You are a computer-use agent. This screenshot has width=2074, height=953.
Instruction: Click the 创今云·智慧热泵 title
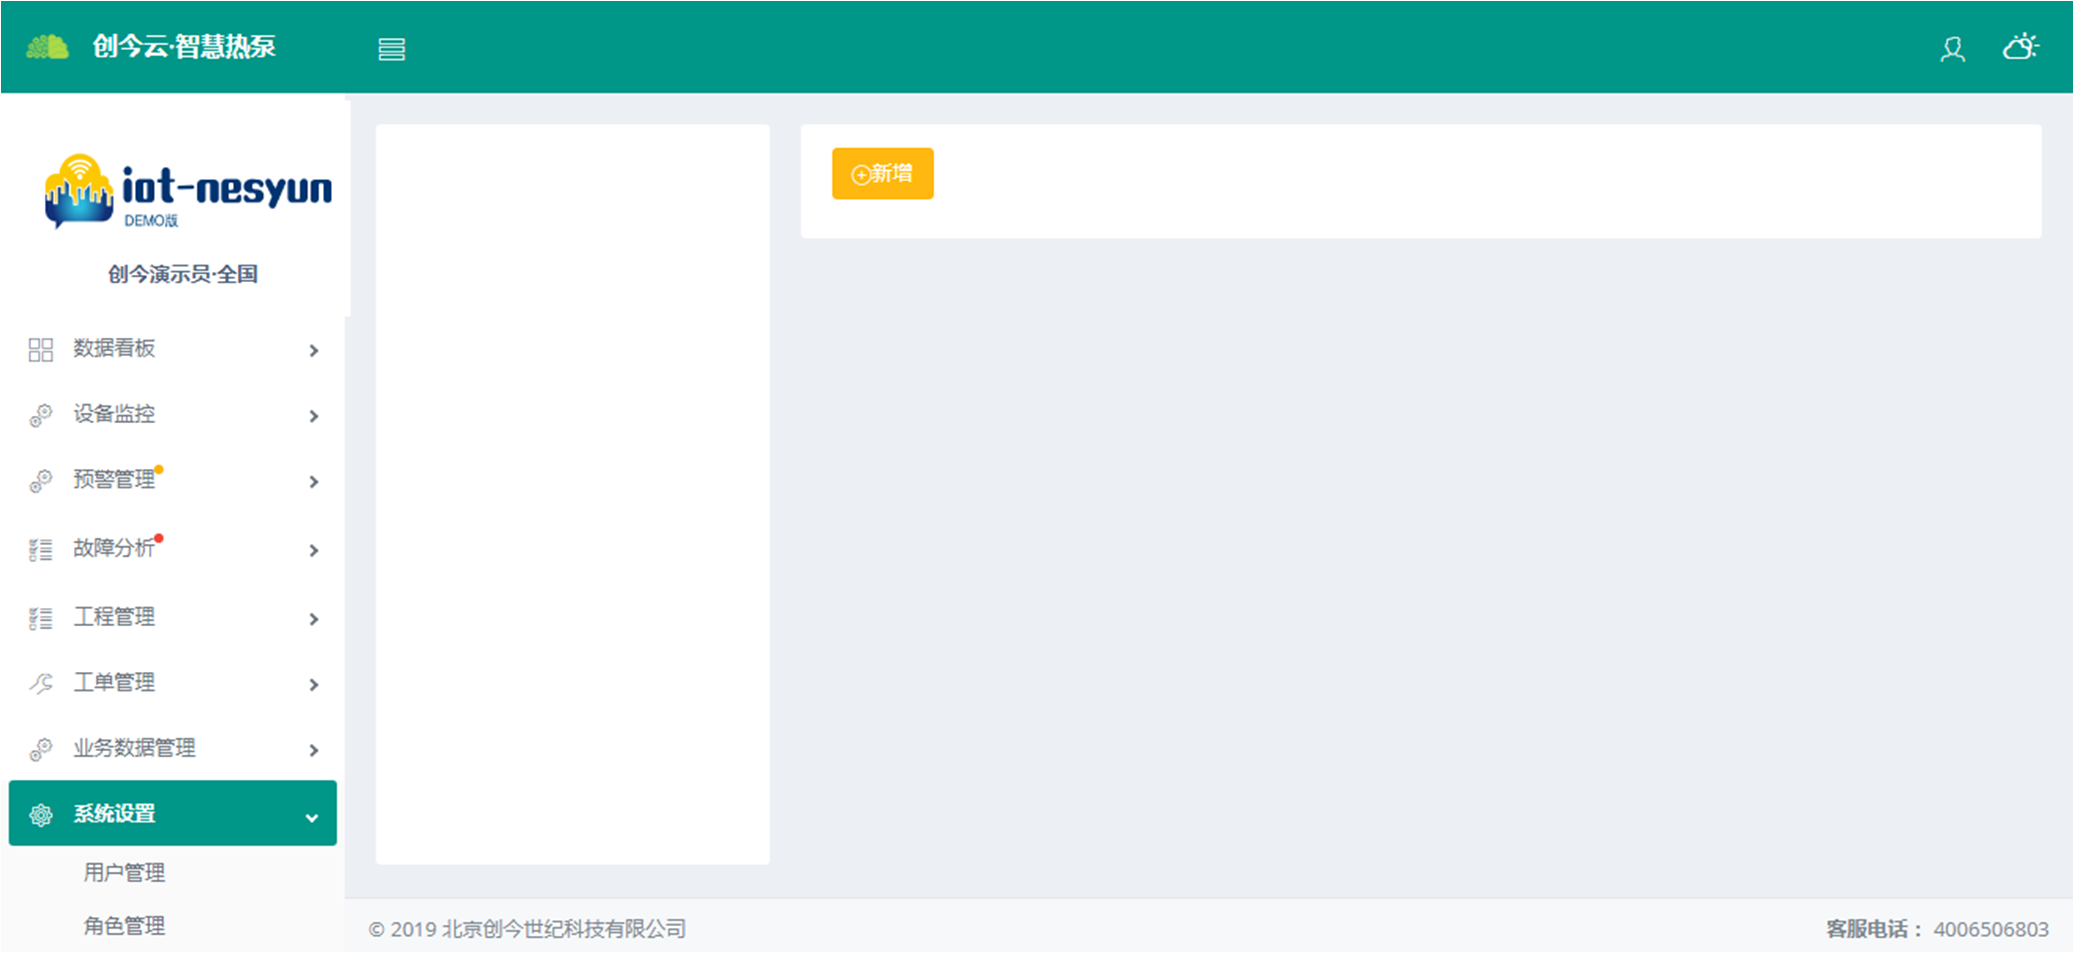click(184, 46)
